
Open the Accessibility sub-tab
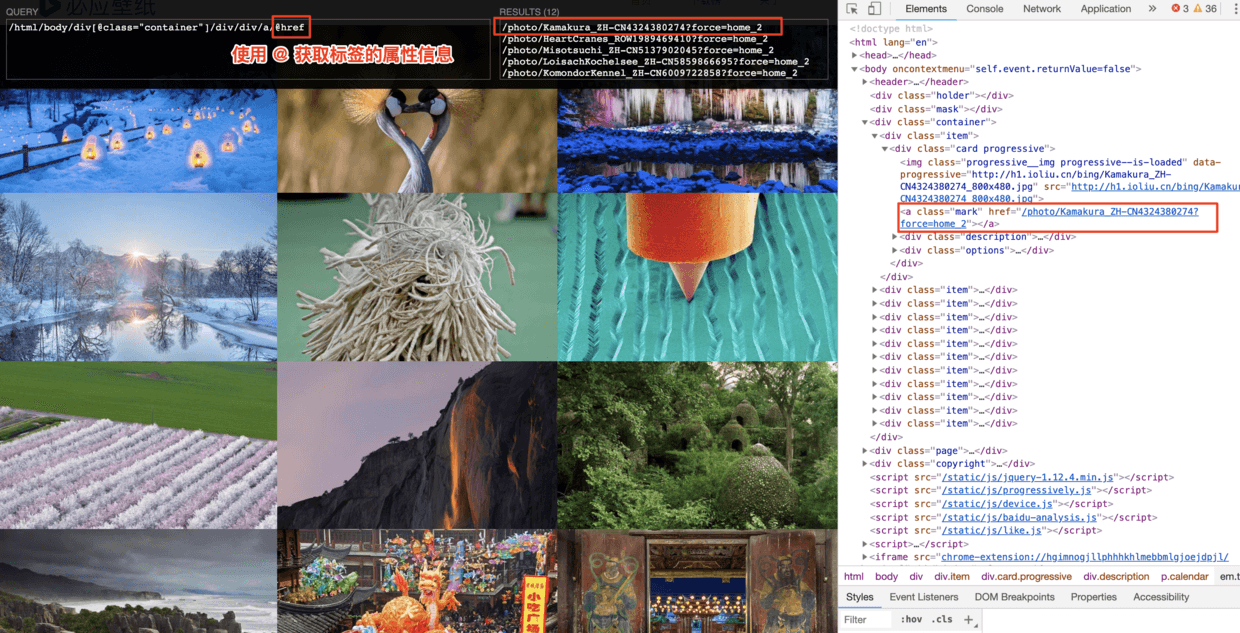(x=1161, y=597)
